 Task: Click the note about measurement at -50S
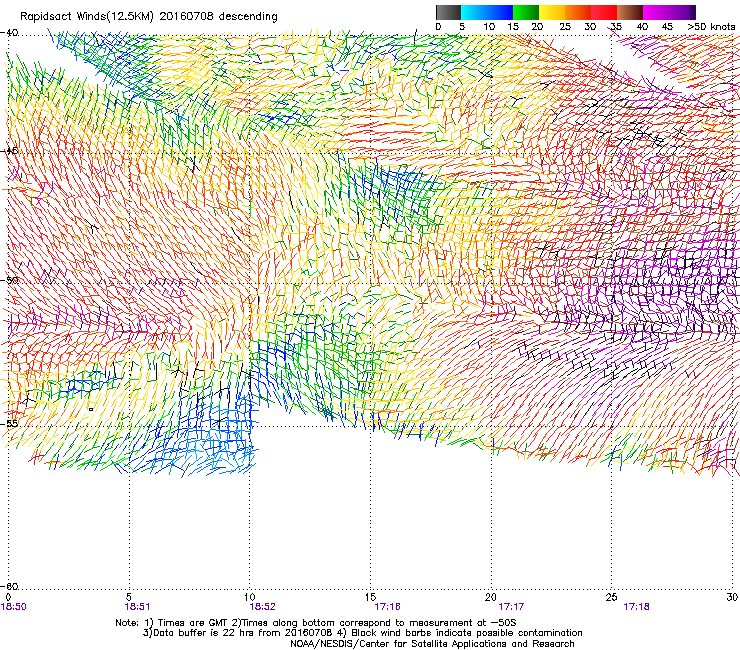[376, 623]
